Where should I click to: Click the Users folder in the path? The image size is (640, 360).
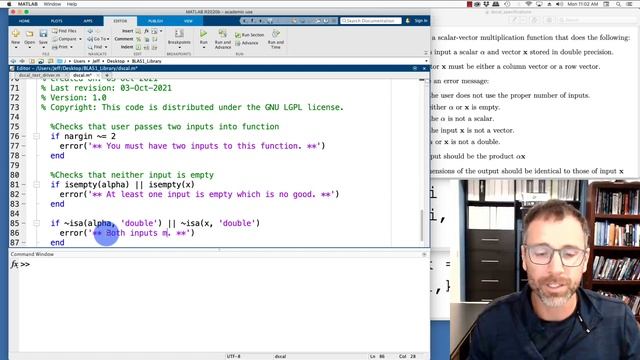coord(79,61)
